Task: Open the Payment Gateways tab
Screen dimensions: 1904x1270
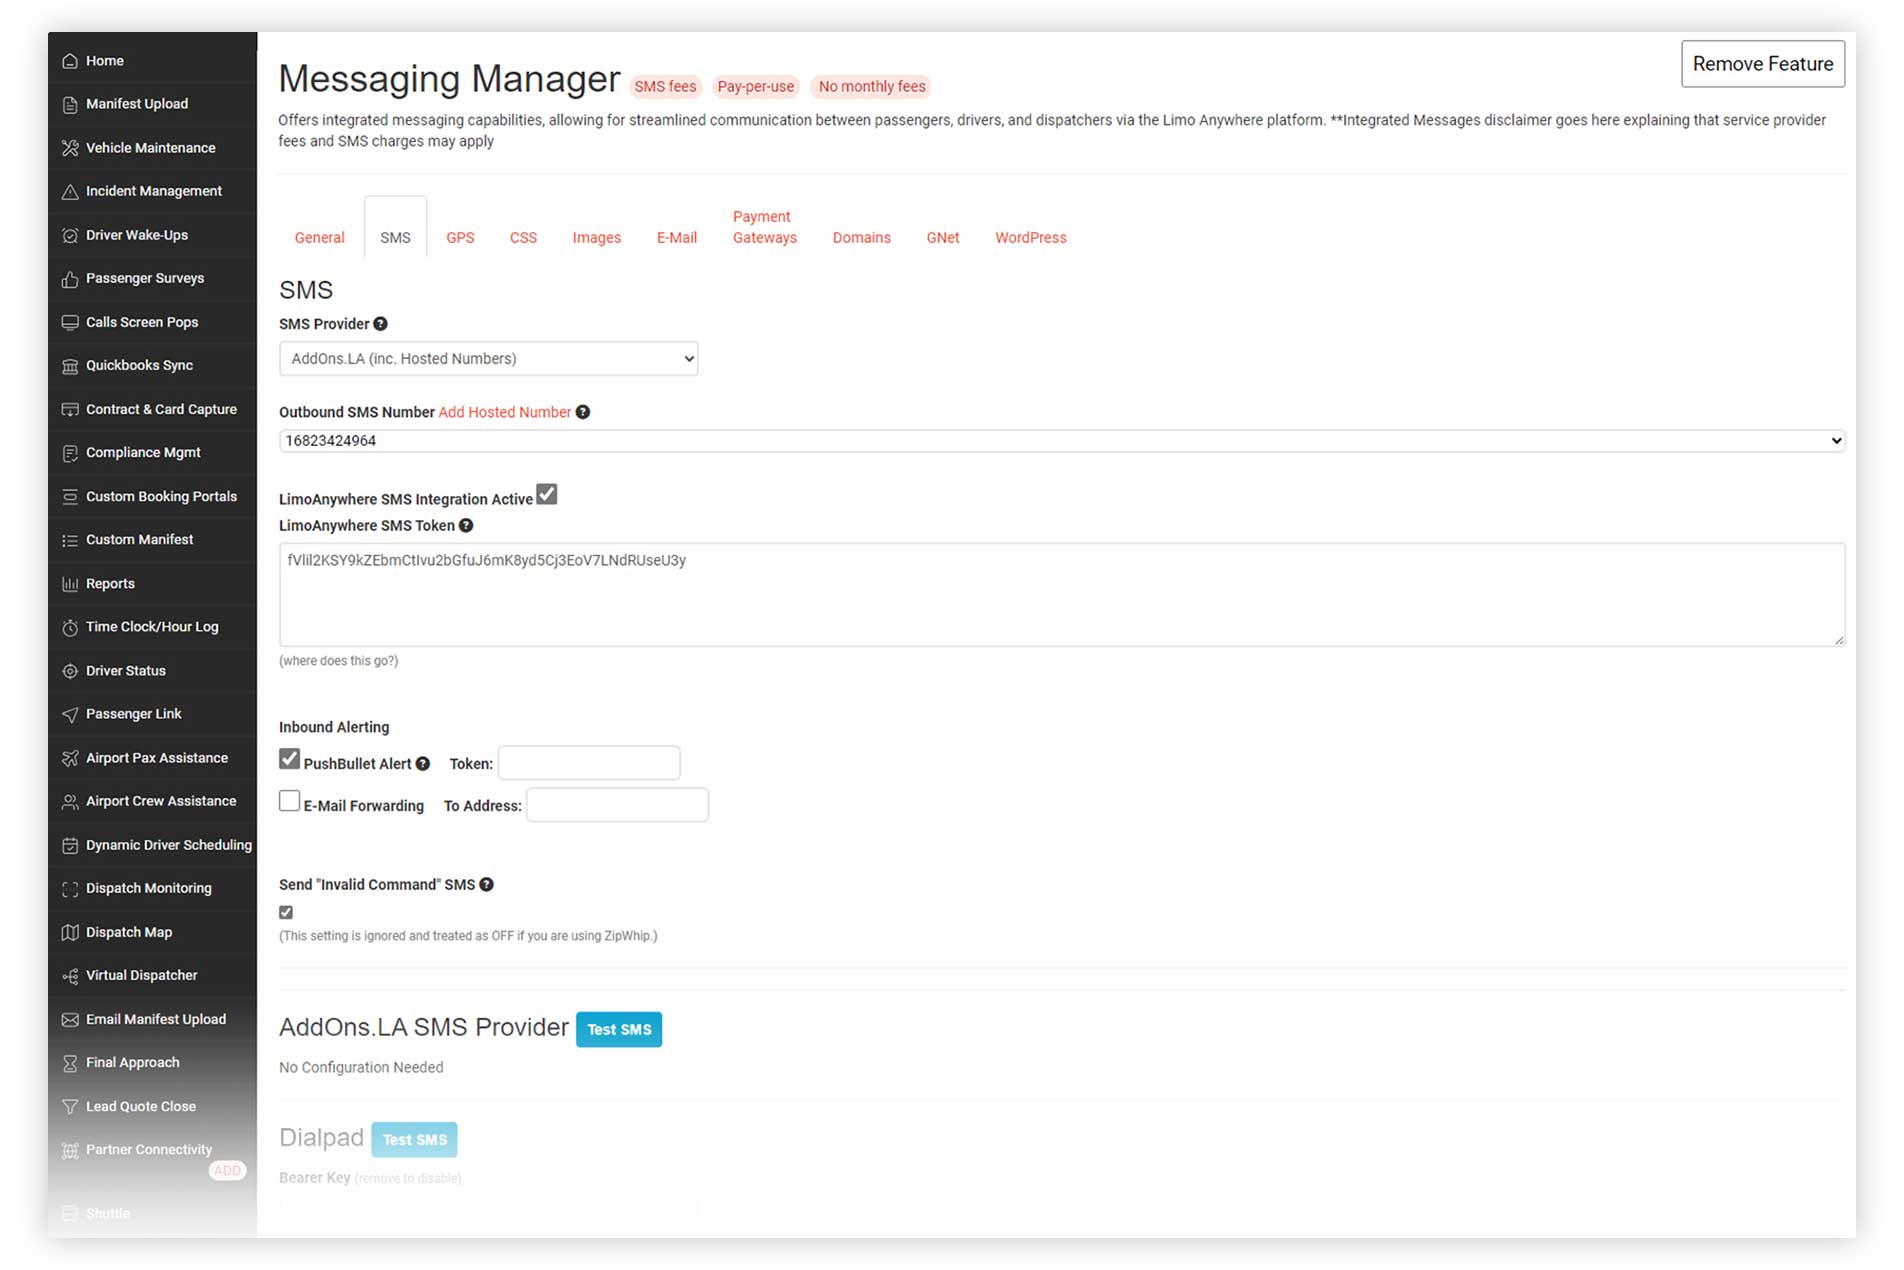Action: (764, 228)
